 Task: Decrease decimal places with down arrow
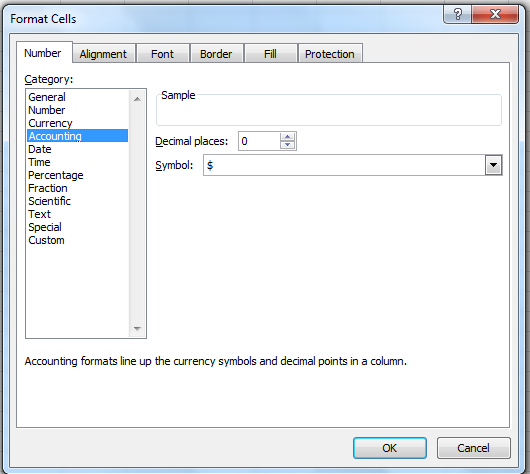point(288,145)
